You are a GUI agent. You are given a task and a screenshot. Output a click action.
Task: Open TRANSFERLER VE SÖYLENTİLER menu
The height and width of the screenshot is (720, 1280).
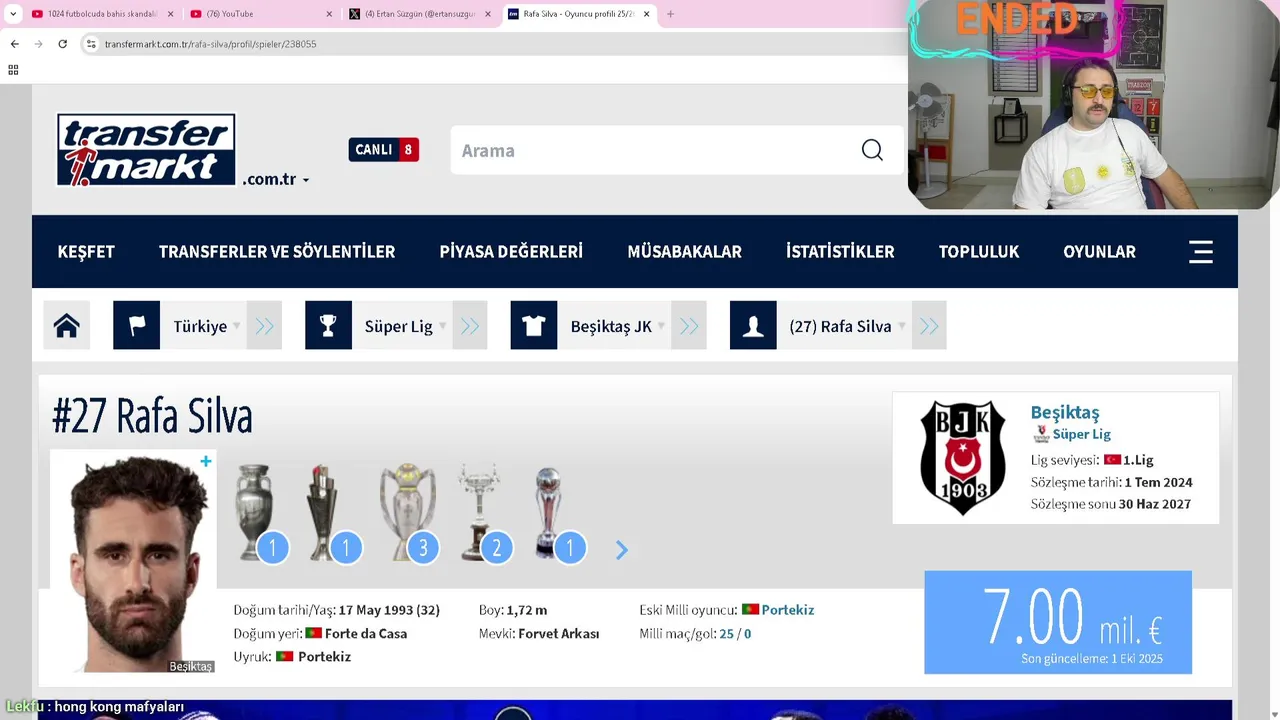[x=277, y=252]
